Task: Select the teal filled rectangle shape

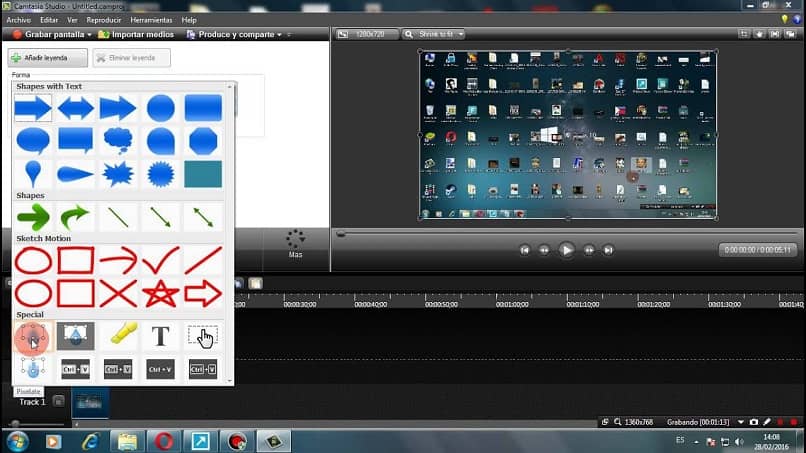Action: pyautogui.click(x=203, y=174)
